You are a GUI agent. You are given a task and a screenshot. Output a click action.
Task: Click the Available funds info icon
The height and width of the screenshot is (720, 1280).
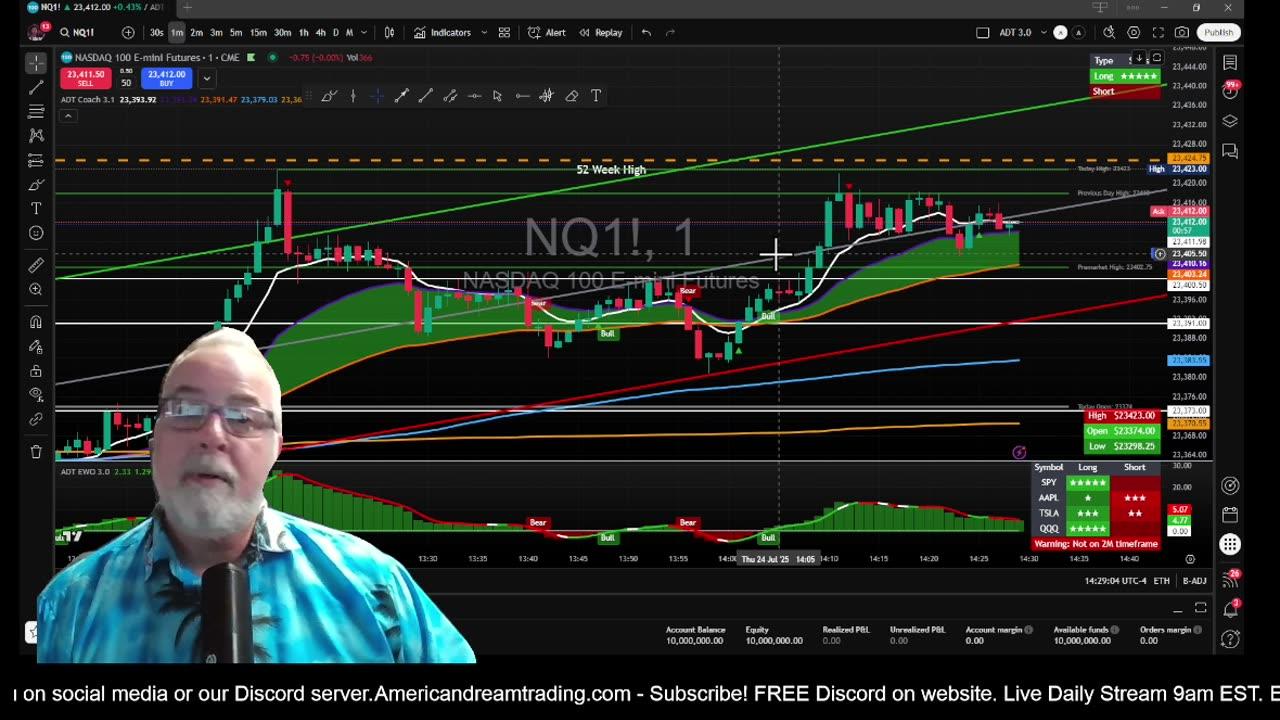click(1113, 630)
